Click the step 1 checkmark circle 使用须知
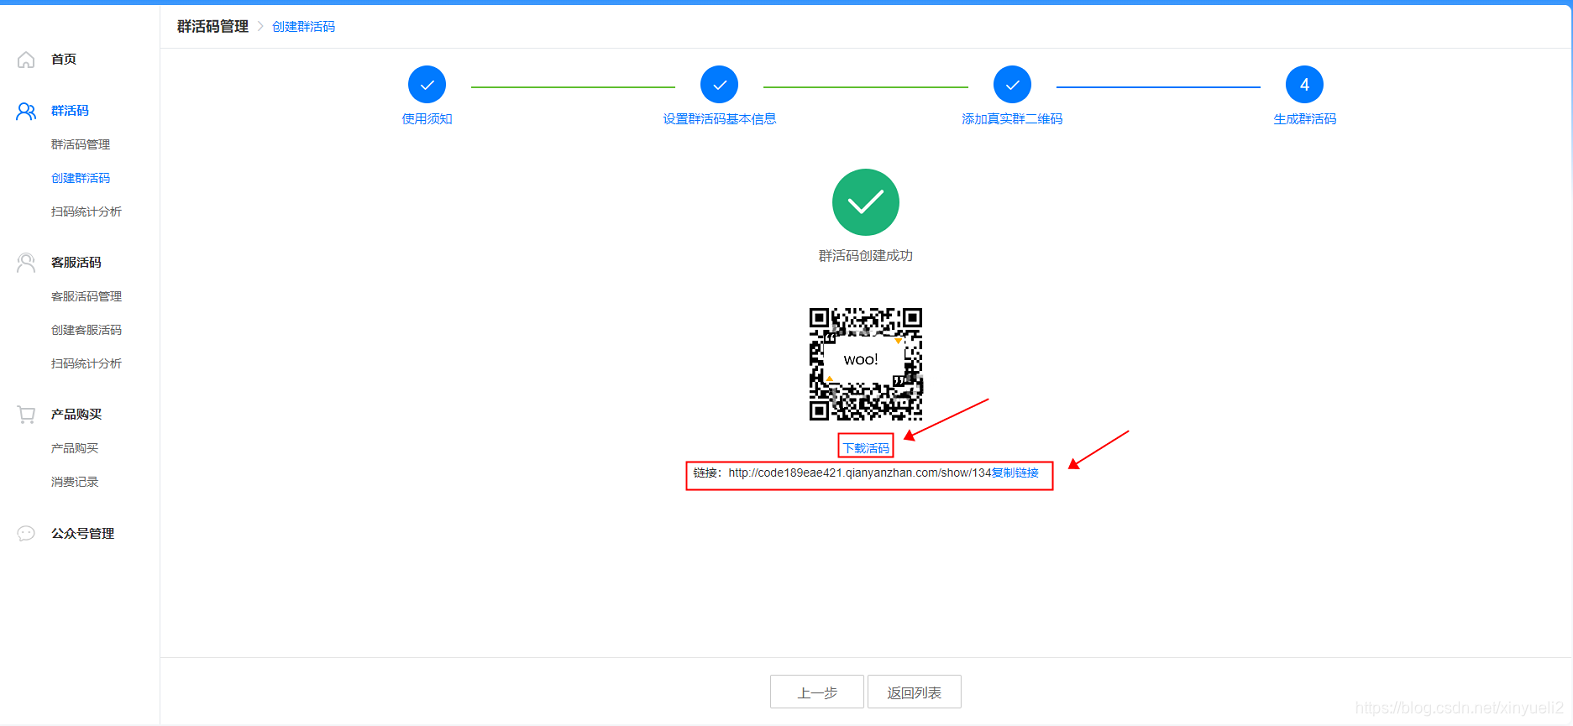1573x726 pixels. click(x=427, y=85)
